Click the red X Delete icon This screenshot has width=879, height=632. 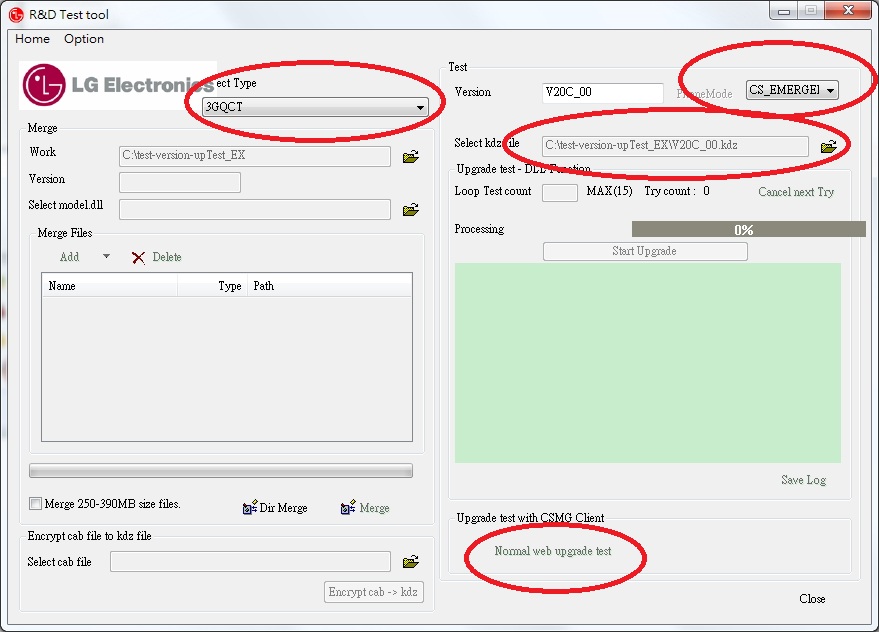click(x=138, y=257)
